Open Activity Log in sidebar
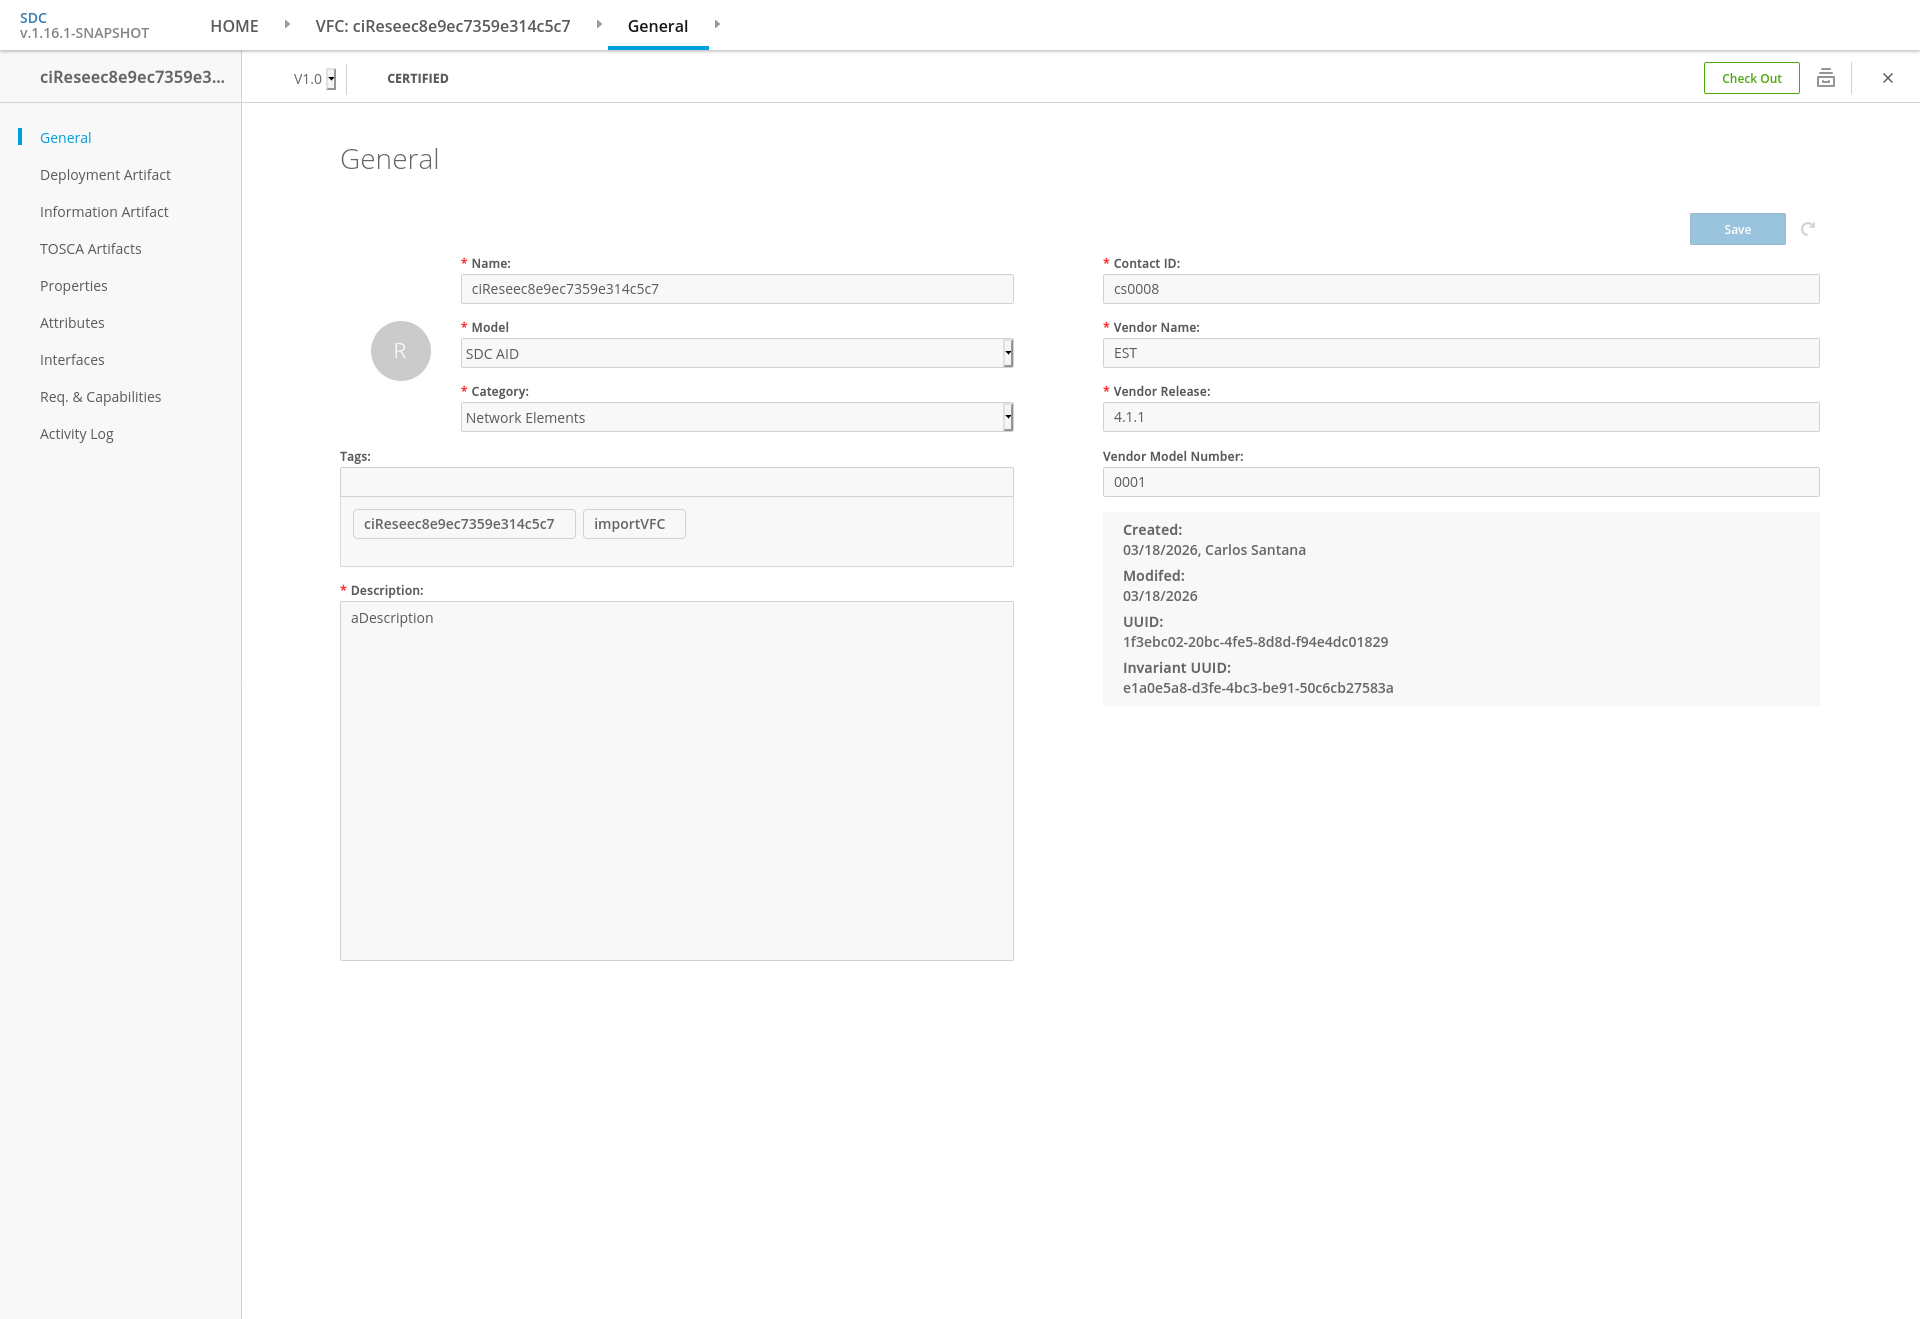Image resolution: width=1920 pixels, height=1319 pixels. coord(76,434)
